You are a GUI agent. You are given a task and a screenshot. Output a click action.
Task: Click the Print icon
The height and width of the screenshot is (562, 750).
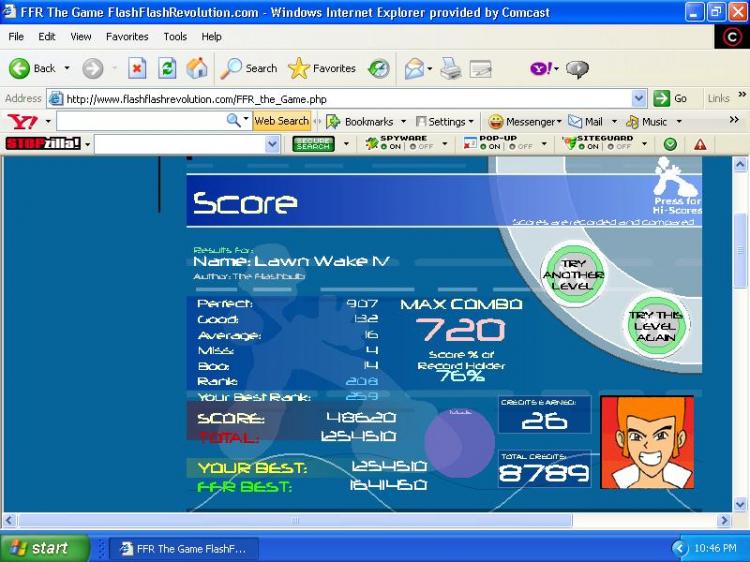(x=450, y=69)
